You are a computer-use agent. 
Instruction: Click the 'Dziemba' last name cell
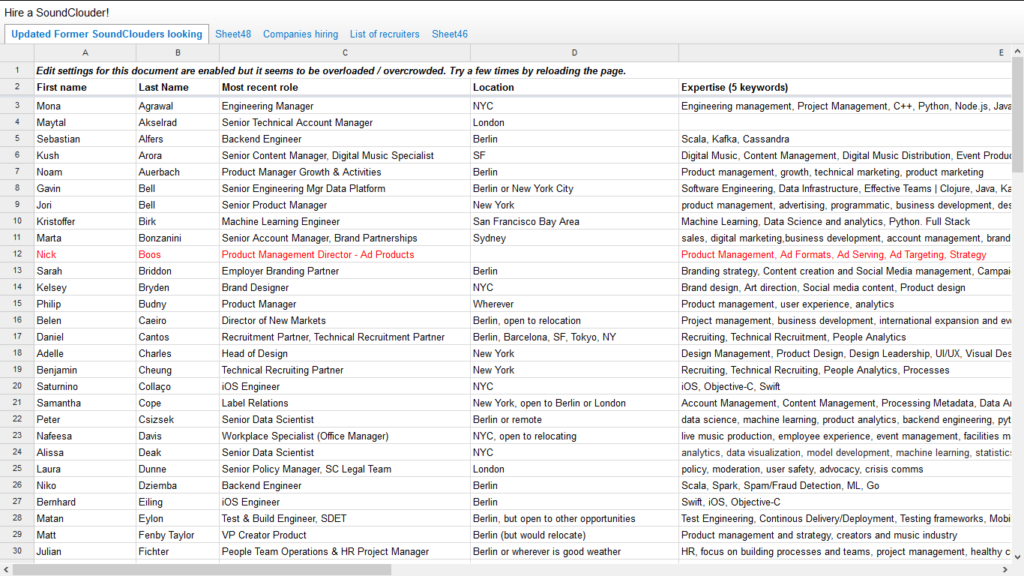(178, 485)
